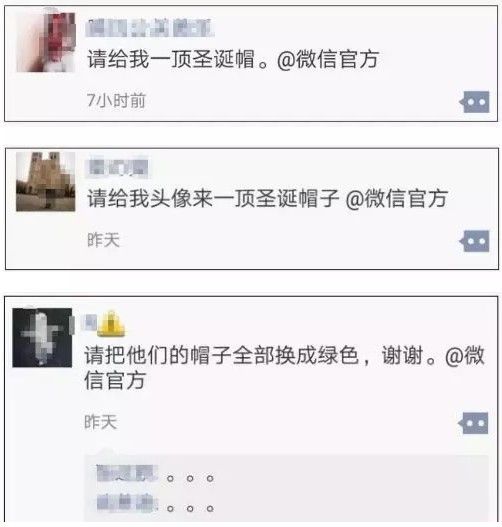Click the 7小时前 timestamp

(116, 100)
